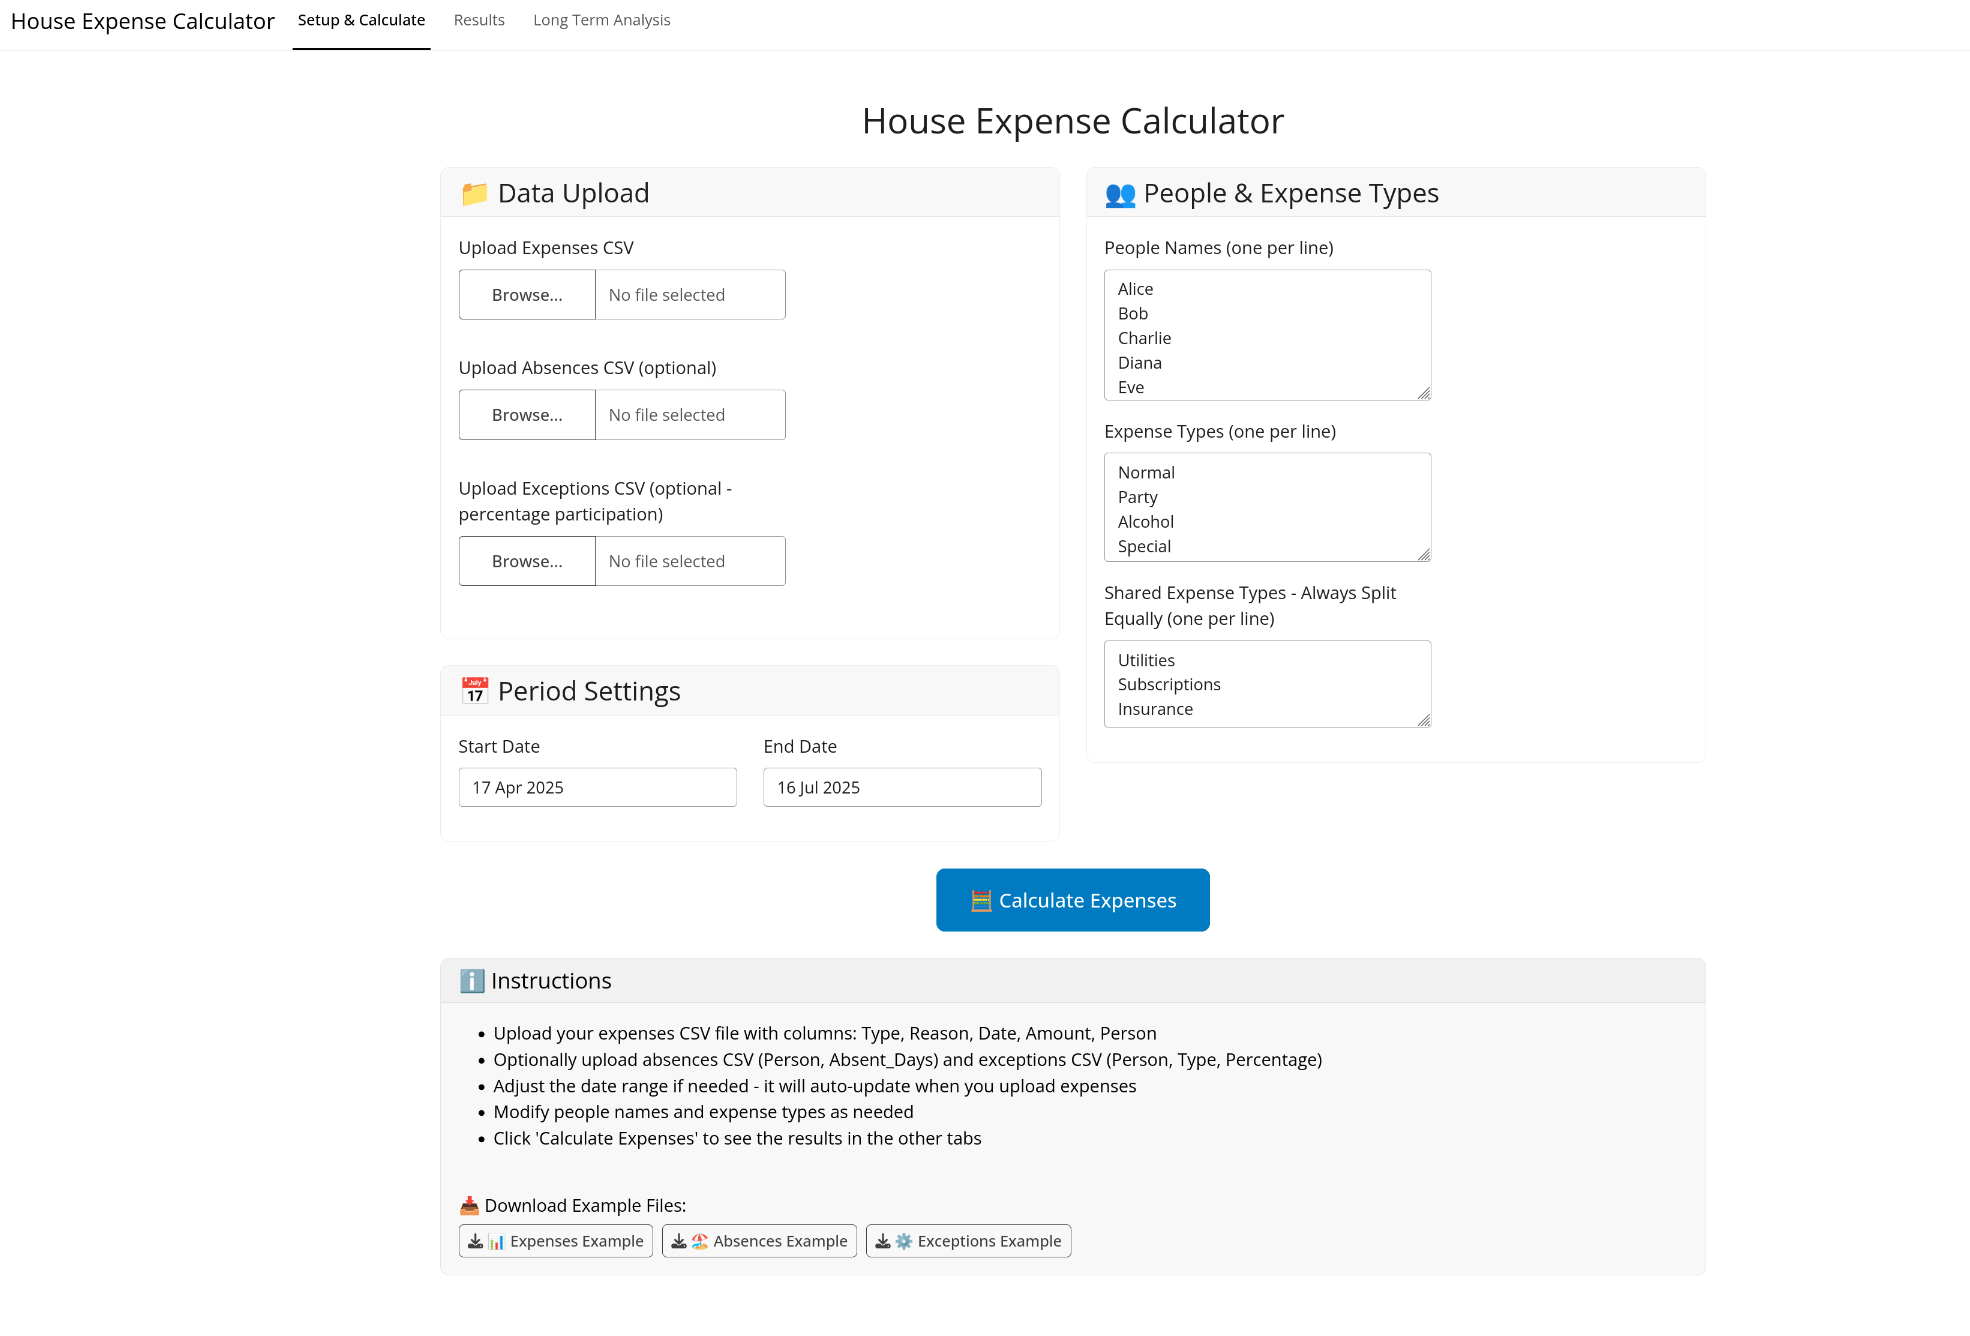This screenshot has height=1336, width=1970.
Task: Click the calendar icon beside Period Settings
Action: click(x=474, y=691)
